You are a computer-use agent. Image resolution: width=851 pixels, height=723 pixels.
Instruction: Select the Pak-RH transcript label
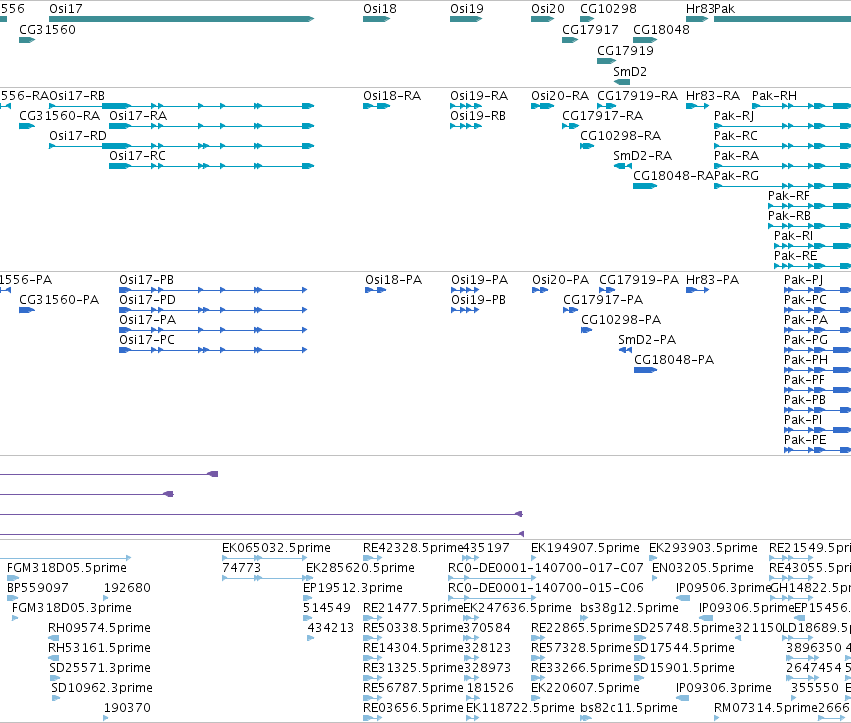(x=774, y=96)
